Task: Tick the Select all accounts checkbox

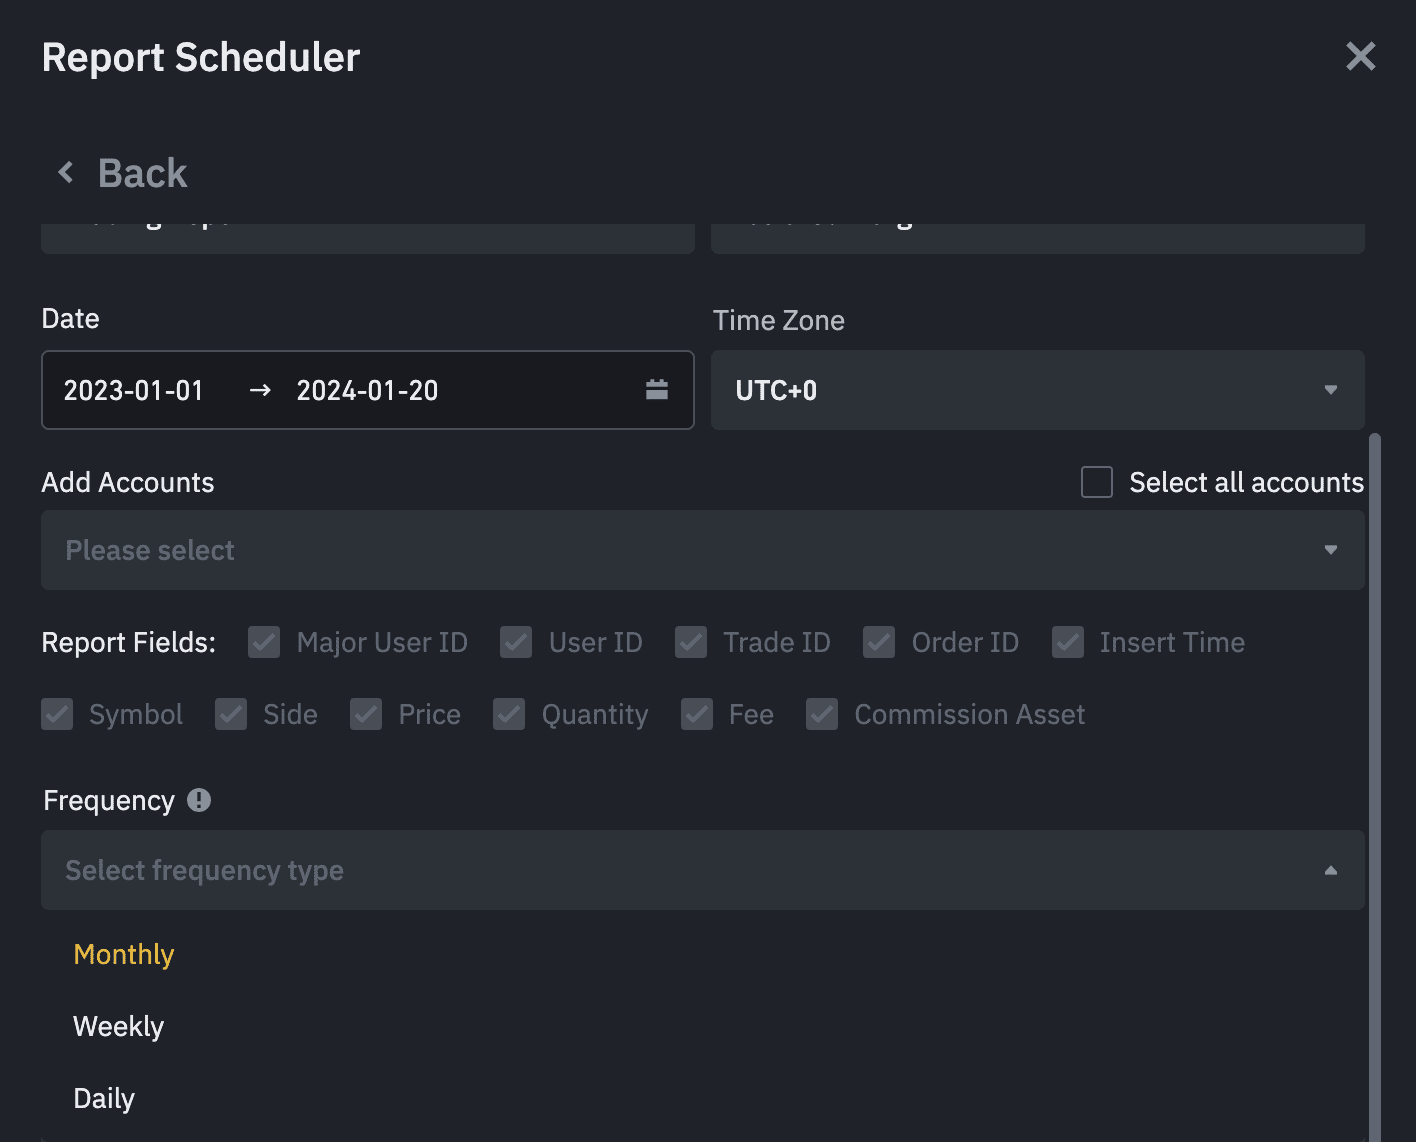Action: 1097,482
